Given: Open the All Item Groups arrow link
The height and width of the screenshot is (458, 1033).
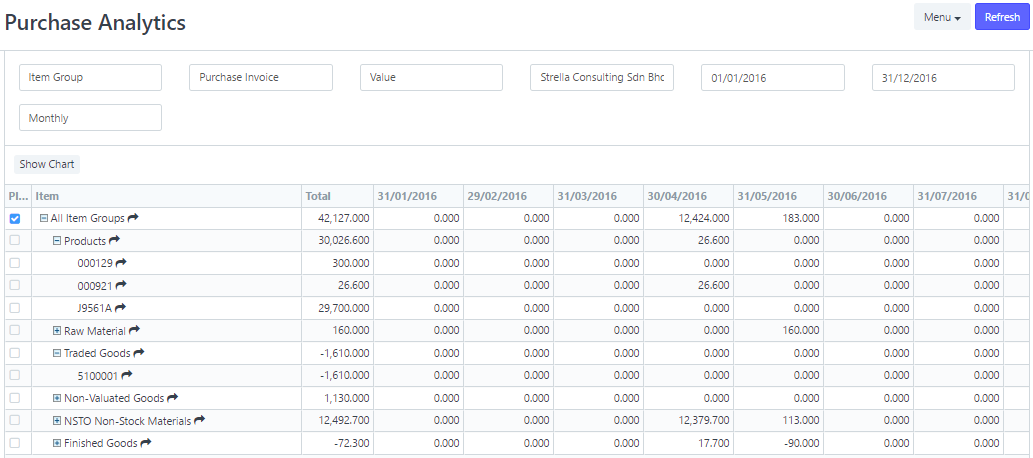Looking at the screenshot, I should pyautogui.click(x=133, y=217).
